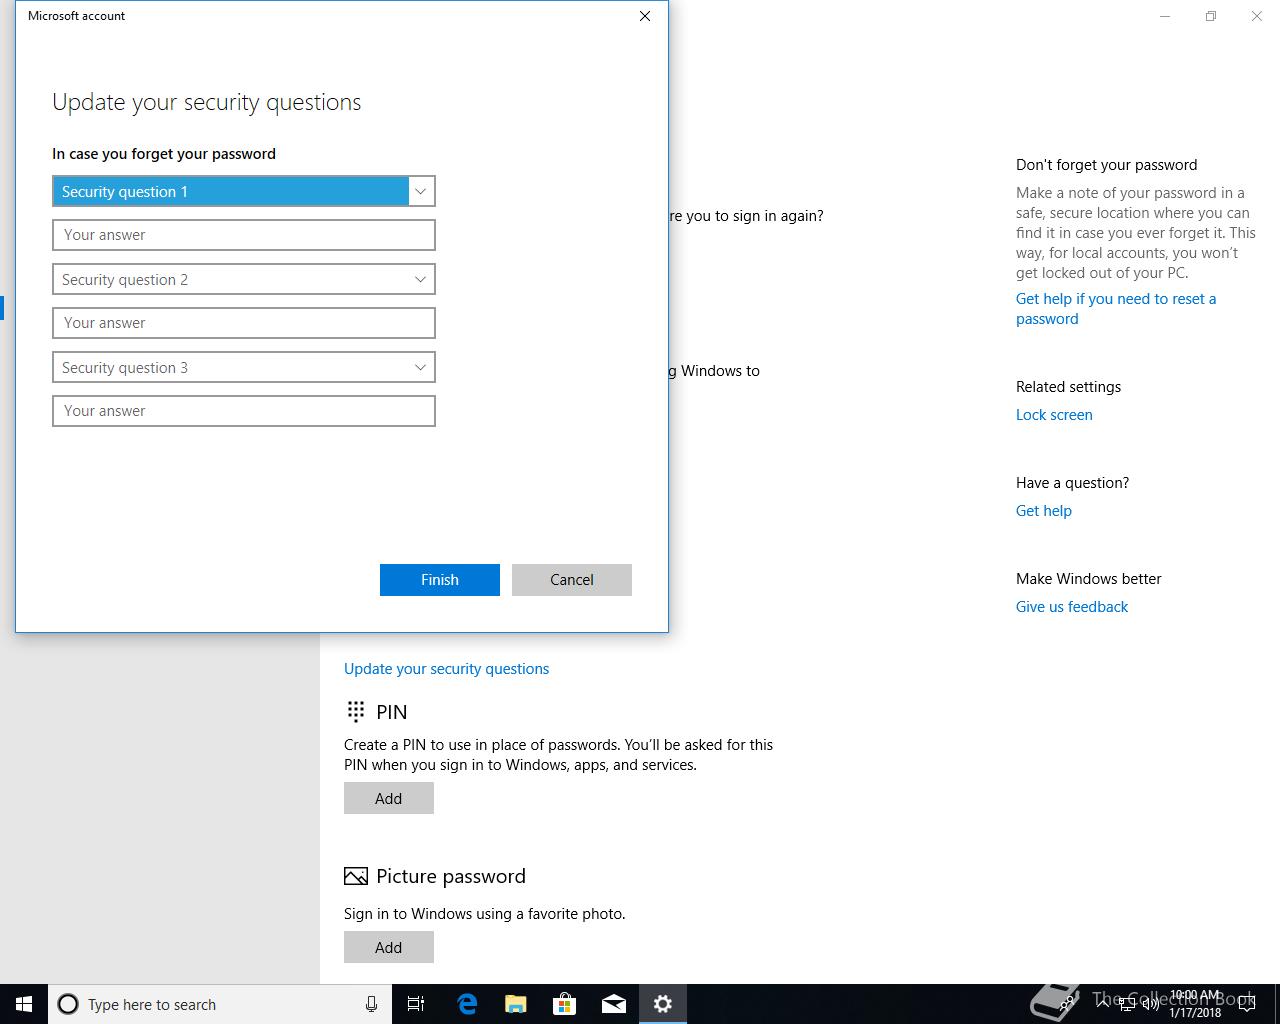Click the Have a question? heading

click(x=1072, y=483)
